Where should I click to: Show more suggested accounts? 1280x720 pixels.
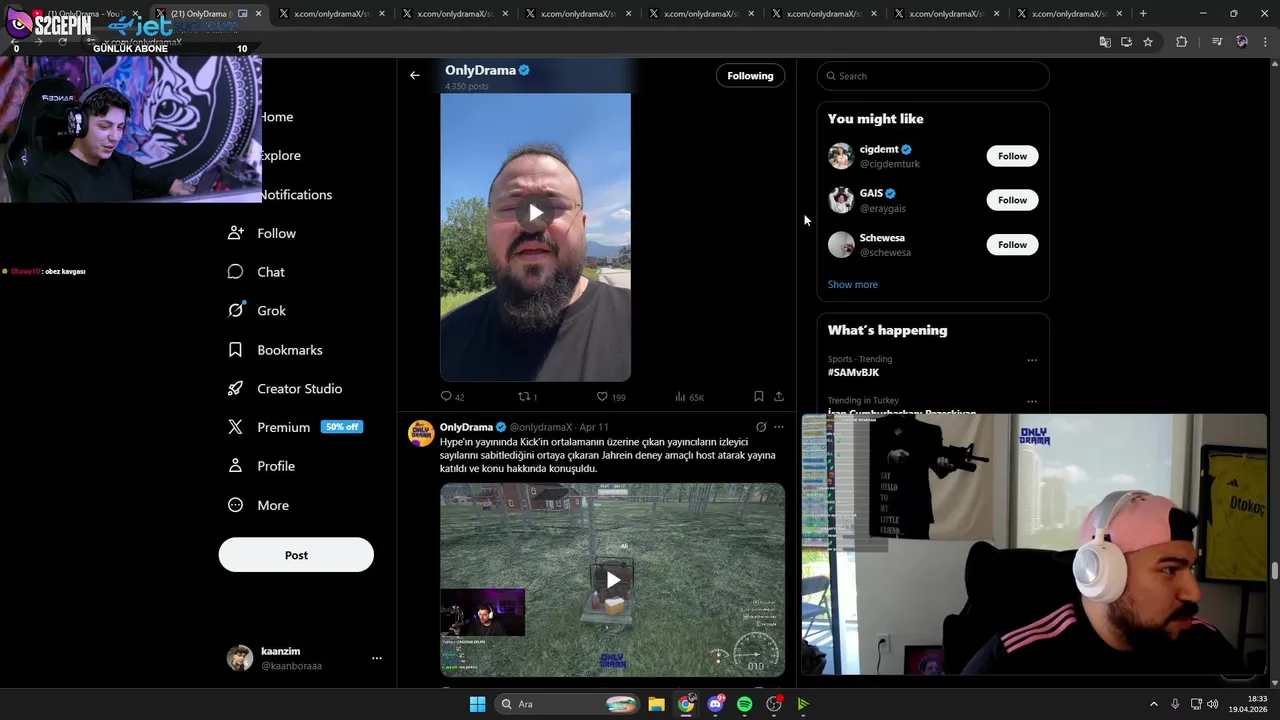tap(852, 285)
